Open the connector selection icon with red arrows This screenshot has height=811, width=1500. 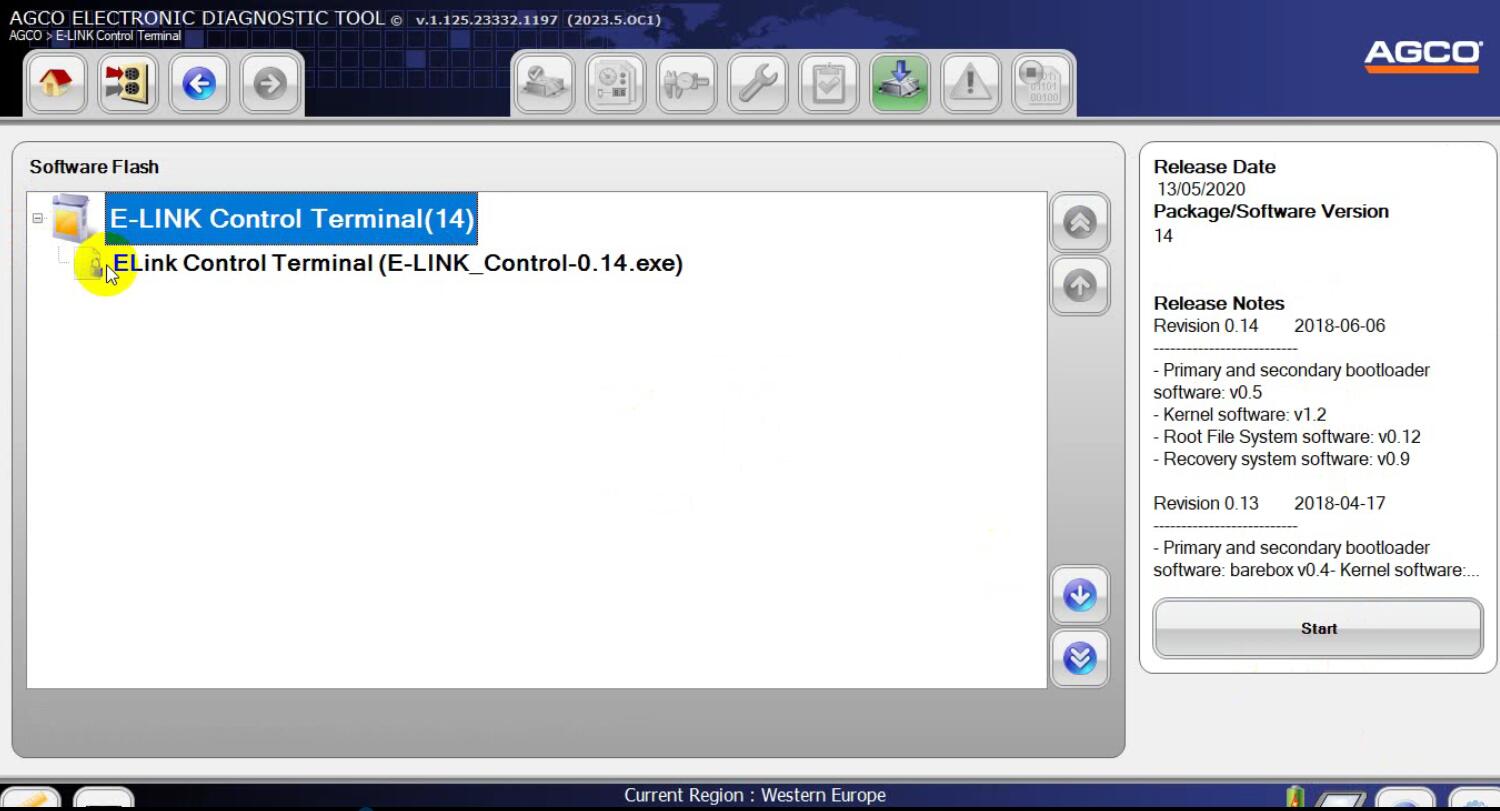click(x=127, y=83)
